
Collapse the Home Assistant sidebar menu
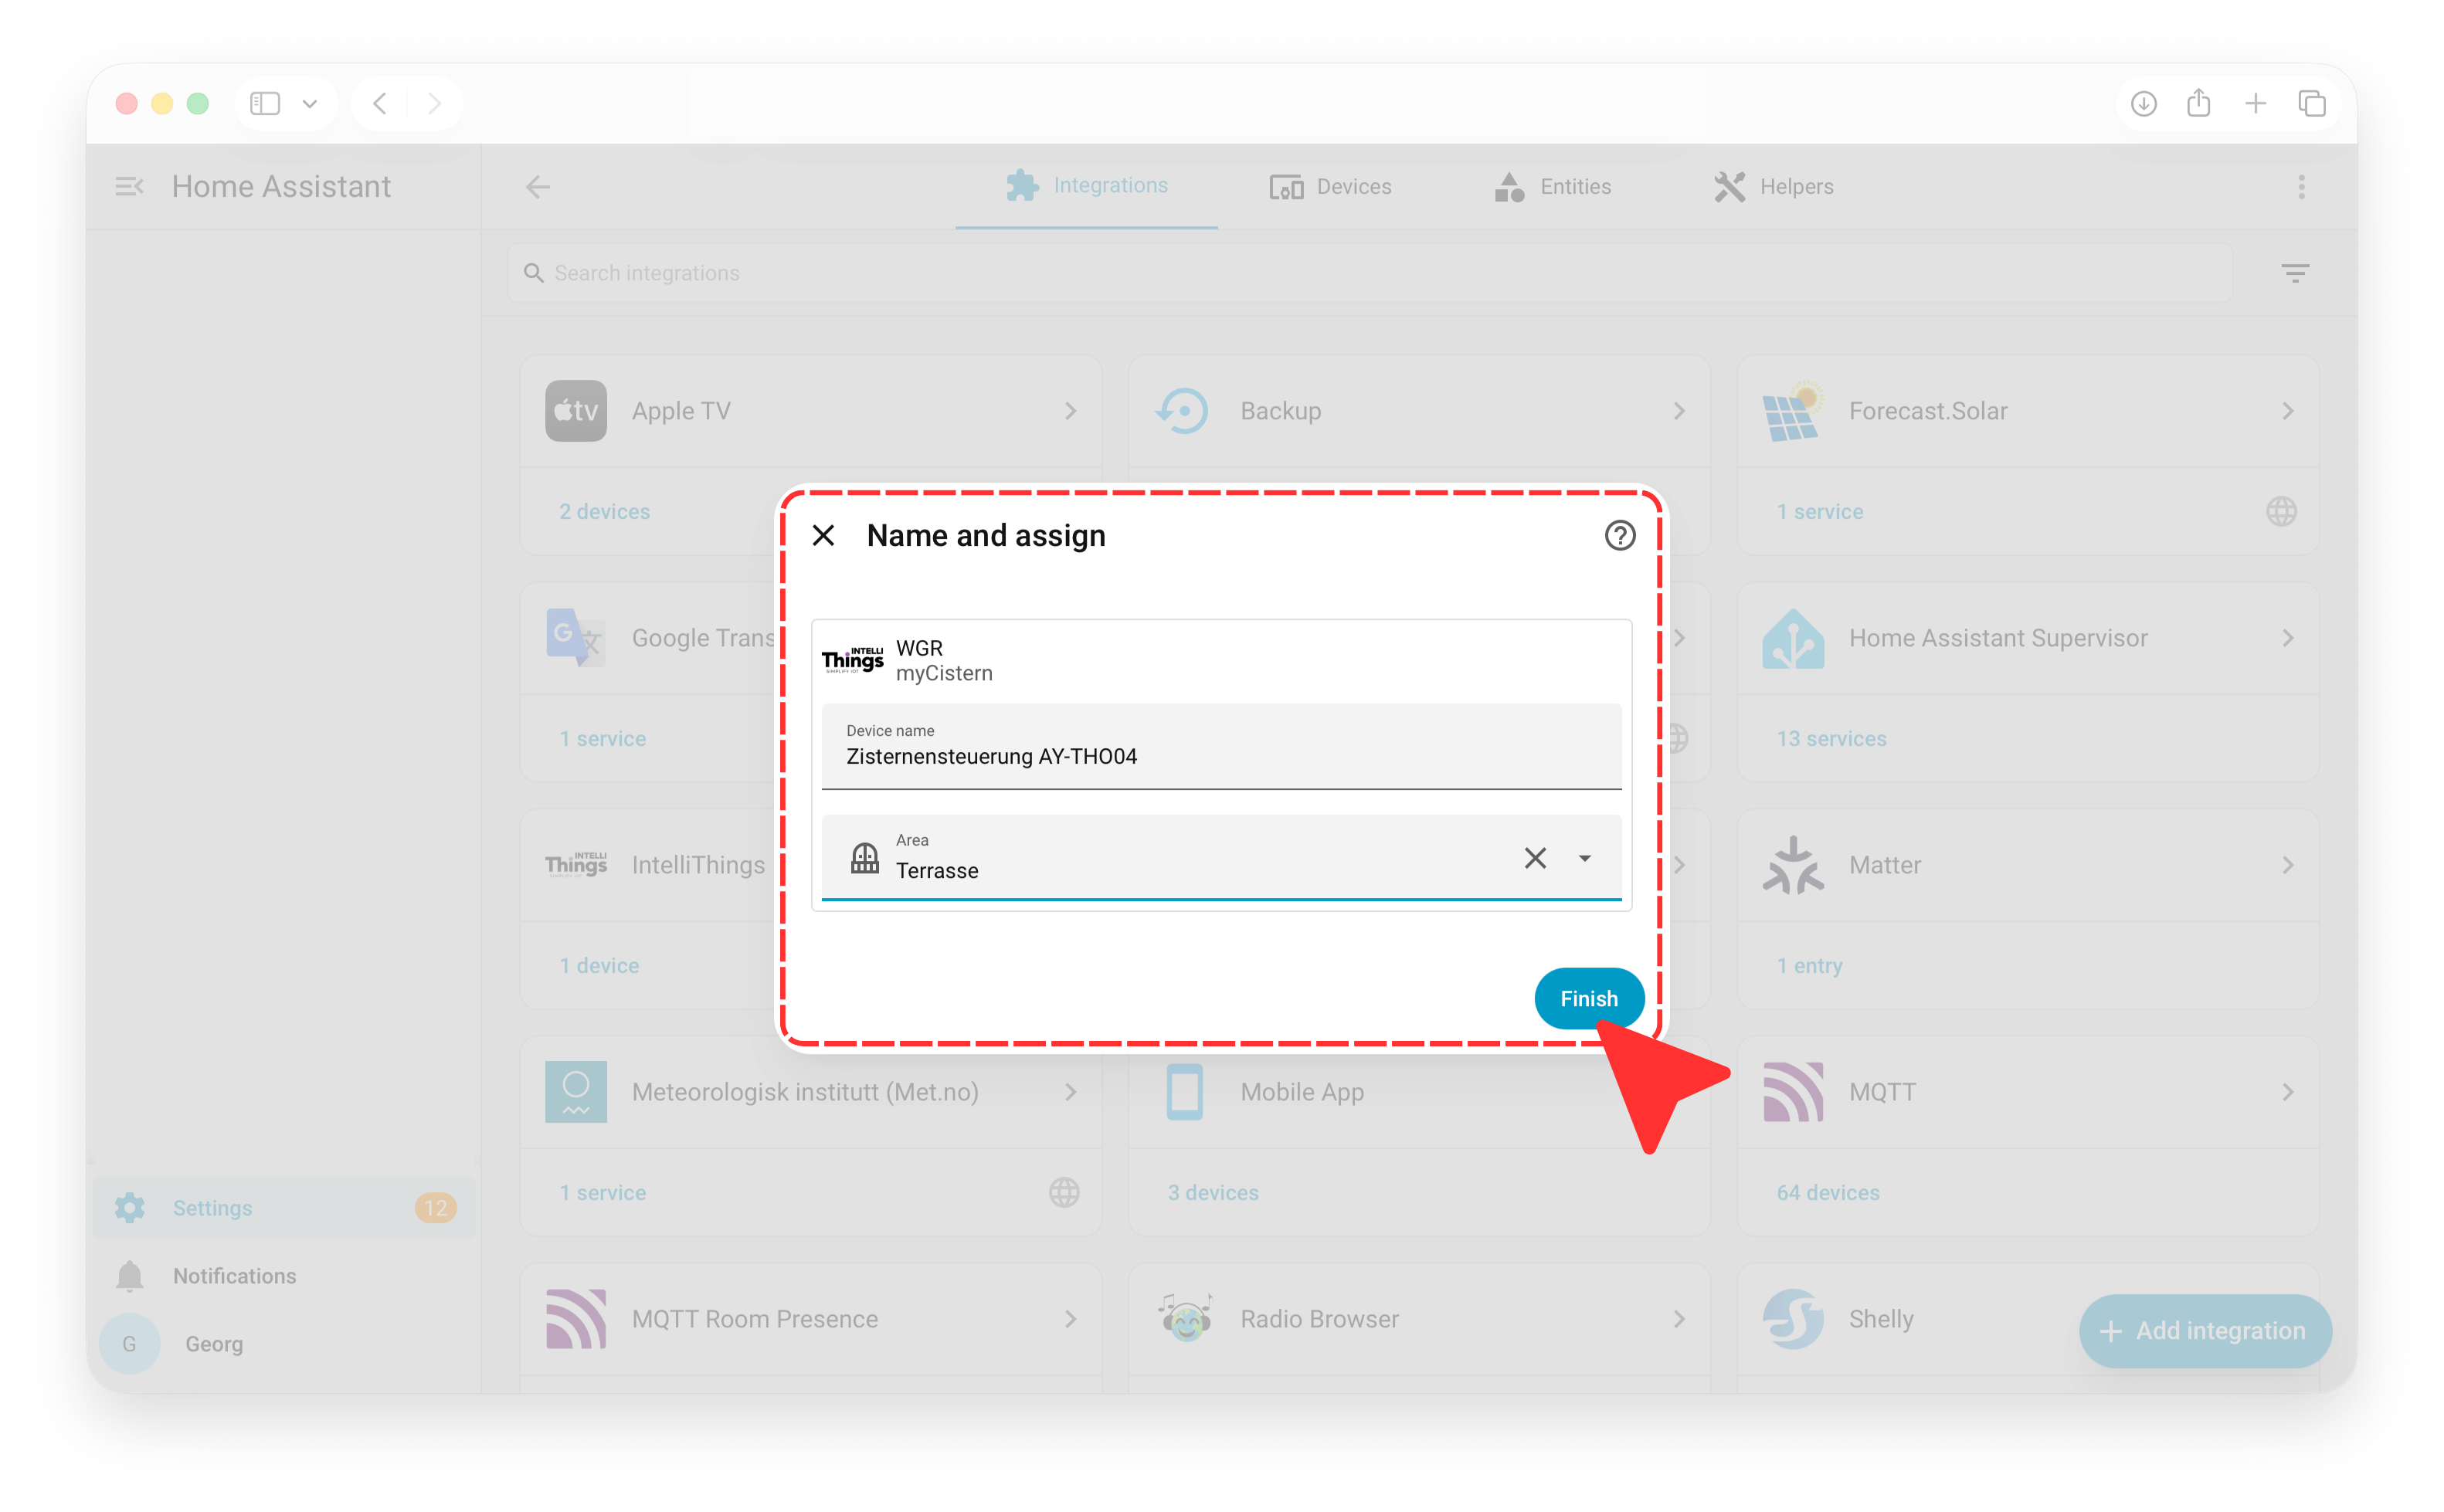pyautogui.click(x=129, y=187)
